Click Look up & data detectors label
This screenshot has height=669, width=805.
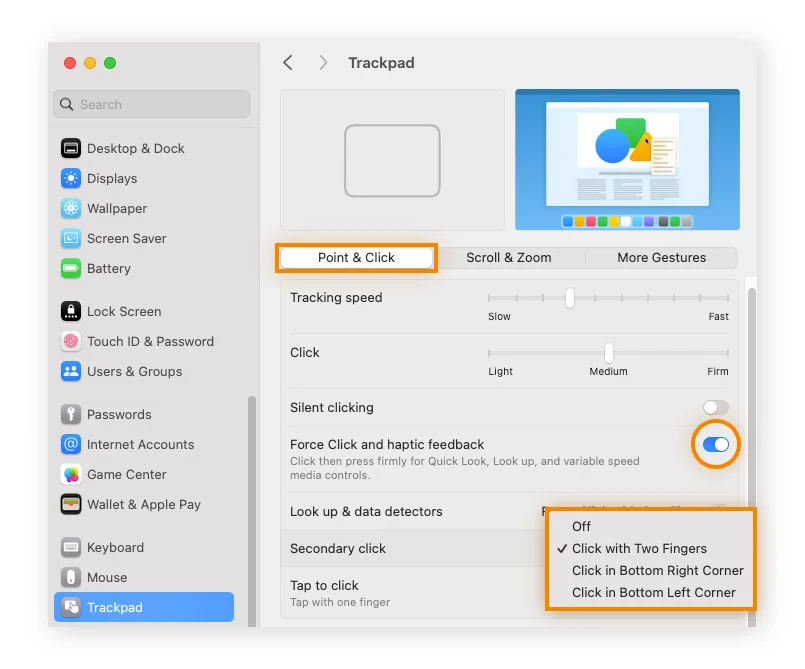click(x=366, y=511)
